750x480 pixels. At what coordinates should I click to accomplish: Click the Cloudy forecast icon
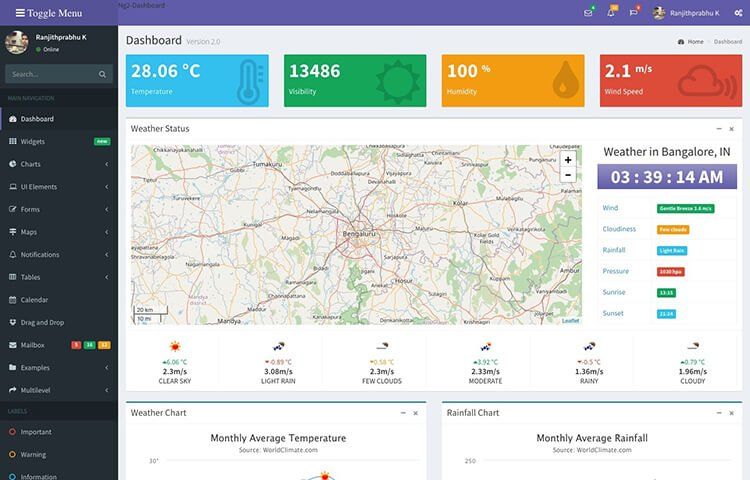(x=693, y=346)
